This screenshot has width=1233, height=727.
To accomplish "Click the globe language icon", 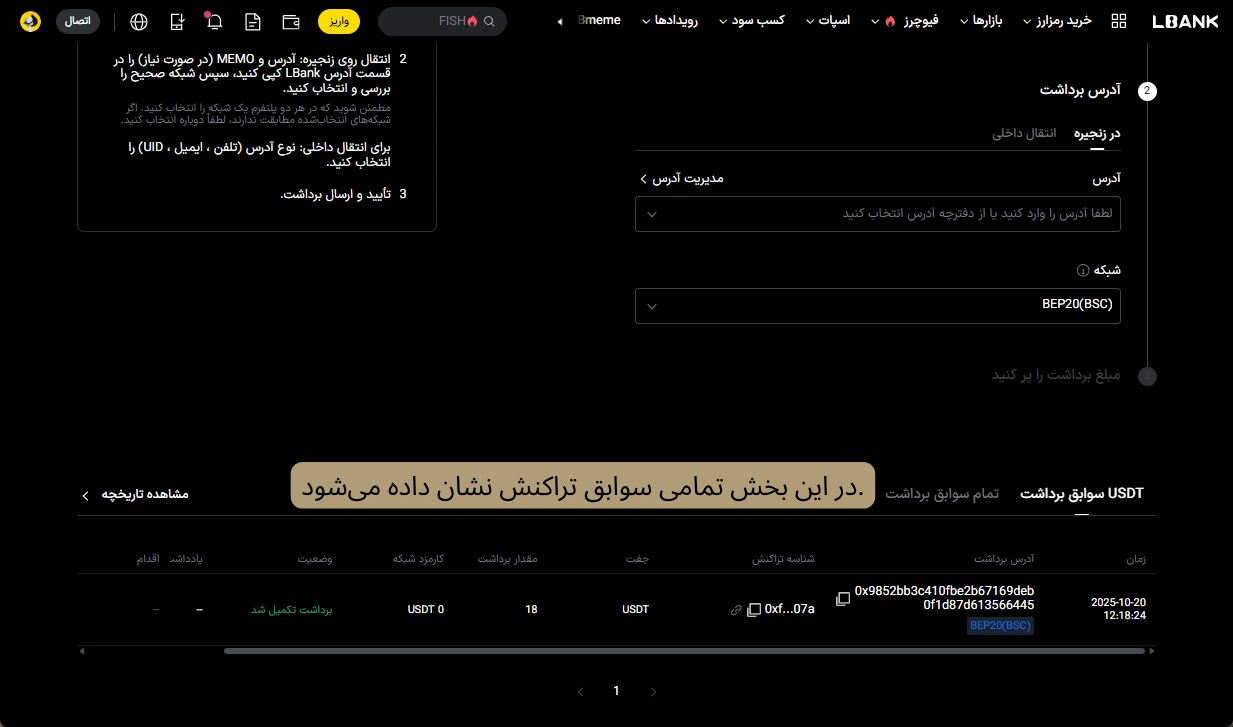I will tap(139, 21).
